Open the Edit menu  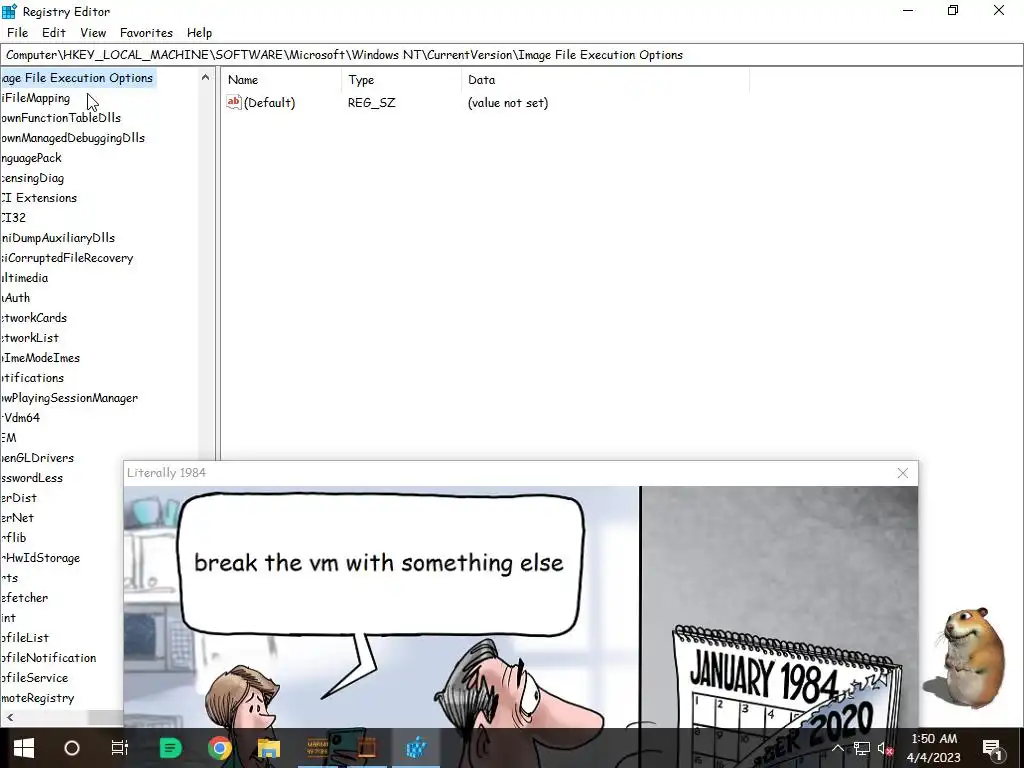(54, 33)
